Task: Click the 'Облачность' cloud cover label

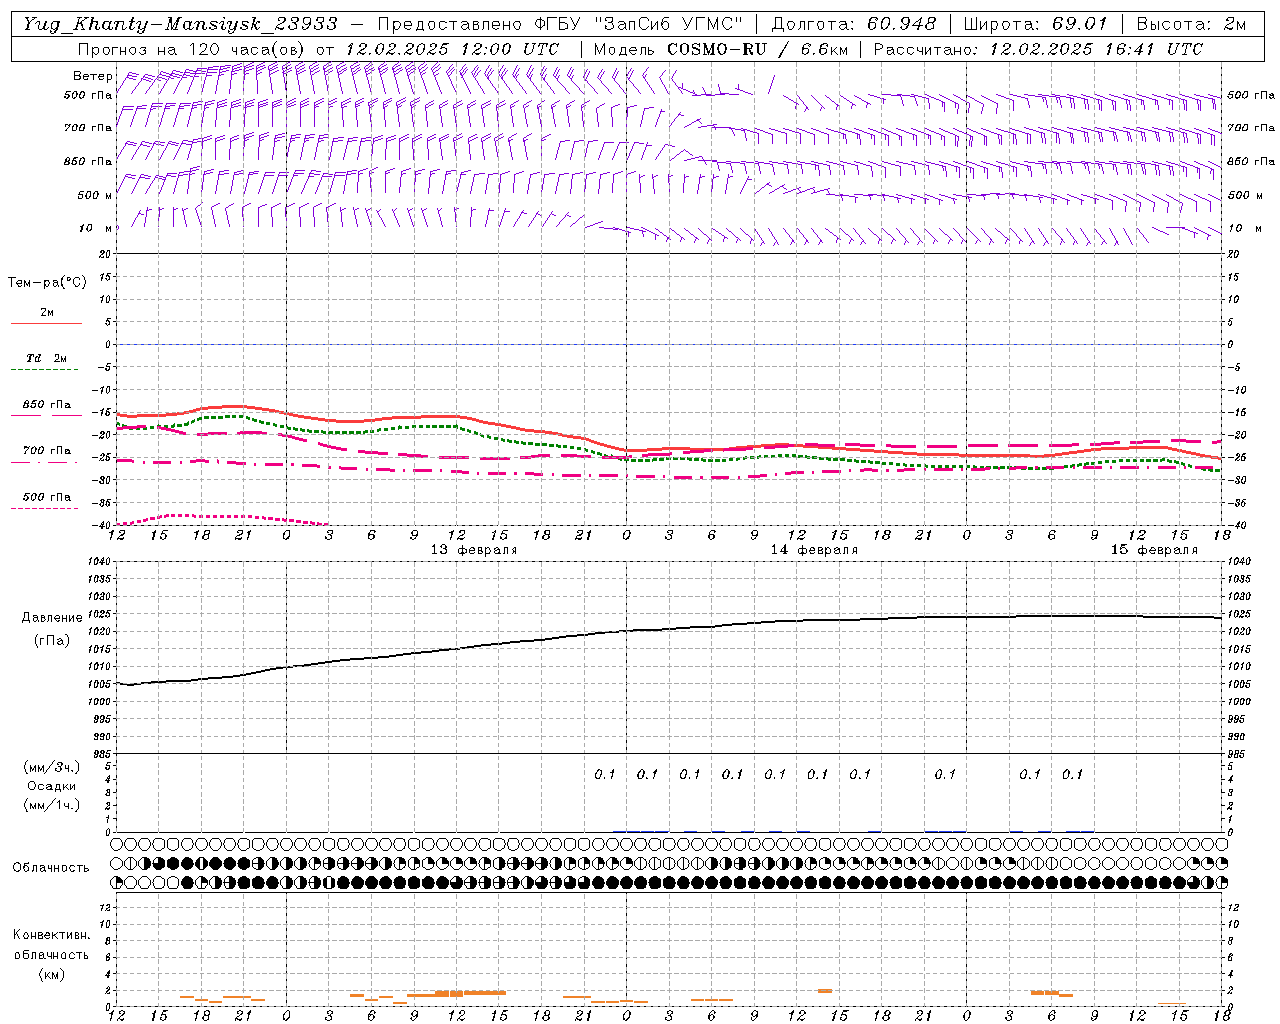Action: click(x=50, y=868)
